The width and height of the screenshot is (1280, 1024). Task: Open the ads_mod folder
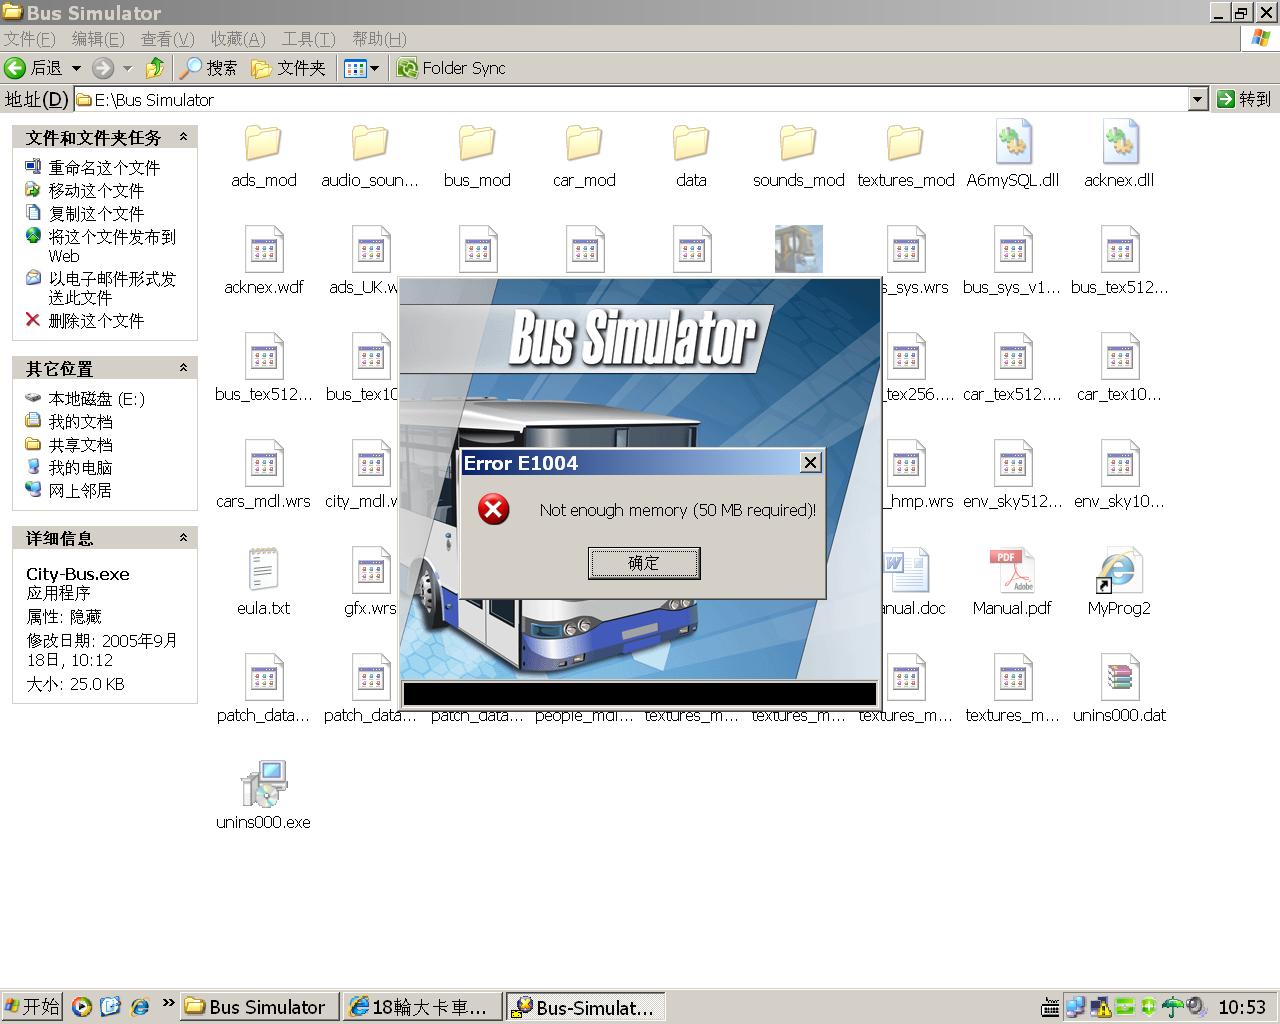tap(263, 145)
